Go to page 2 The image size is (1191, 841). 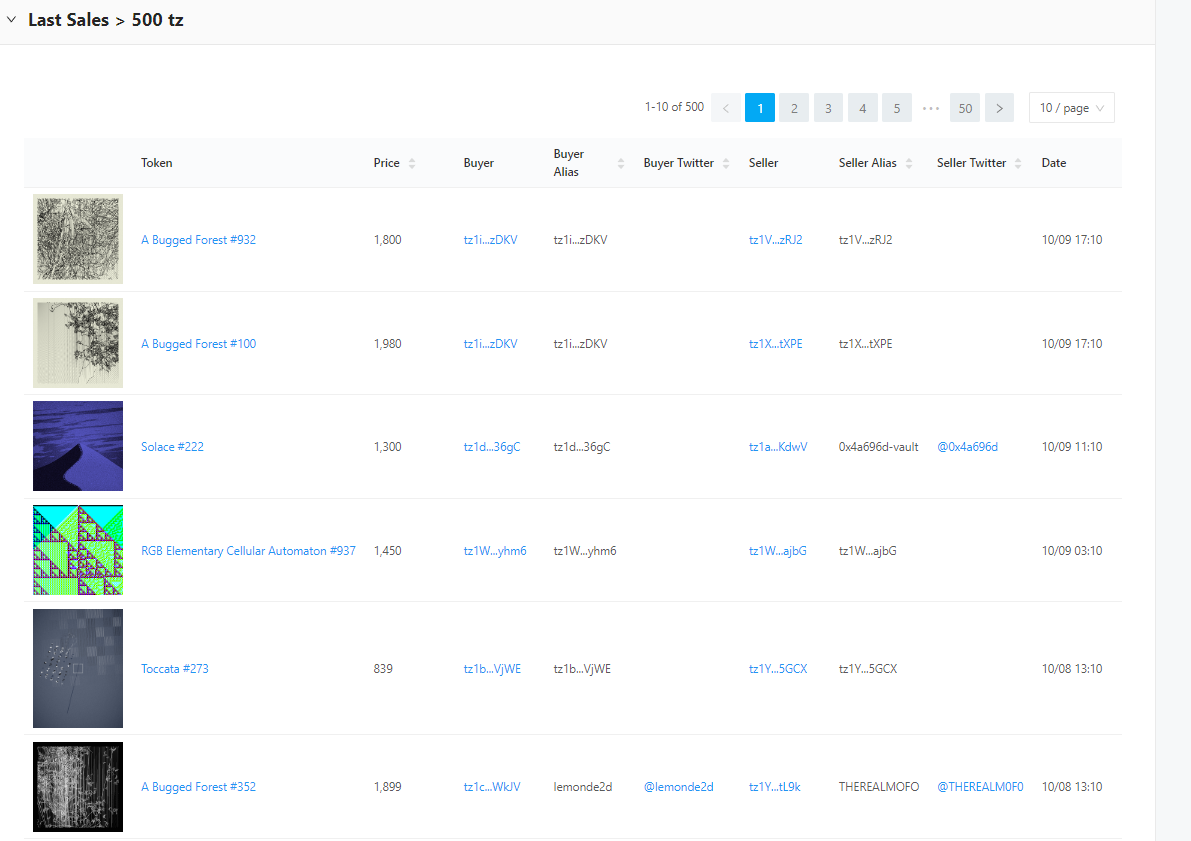point(794,108)
